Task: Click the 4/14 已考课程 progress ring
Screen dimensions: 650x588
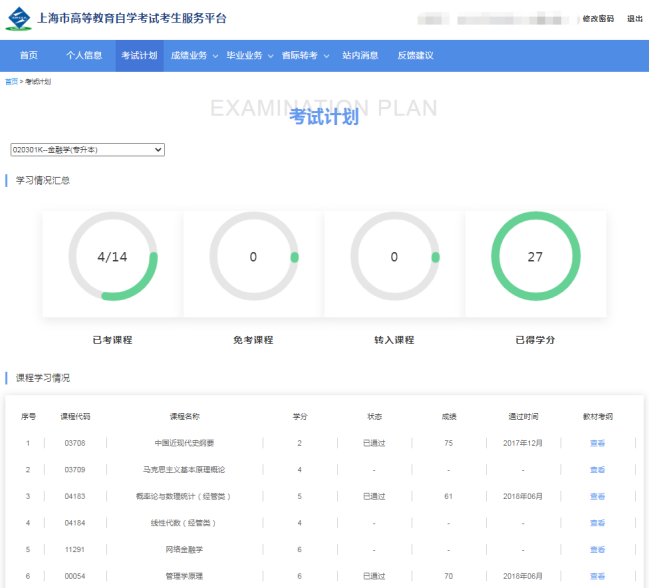Action: [112, 257]
